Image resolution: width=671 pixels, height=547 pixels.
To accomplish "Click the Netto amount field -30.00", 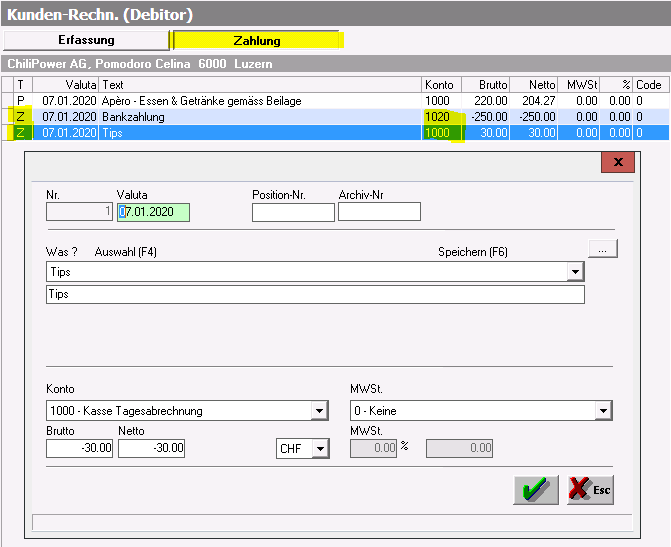I will click(151, 448).
